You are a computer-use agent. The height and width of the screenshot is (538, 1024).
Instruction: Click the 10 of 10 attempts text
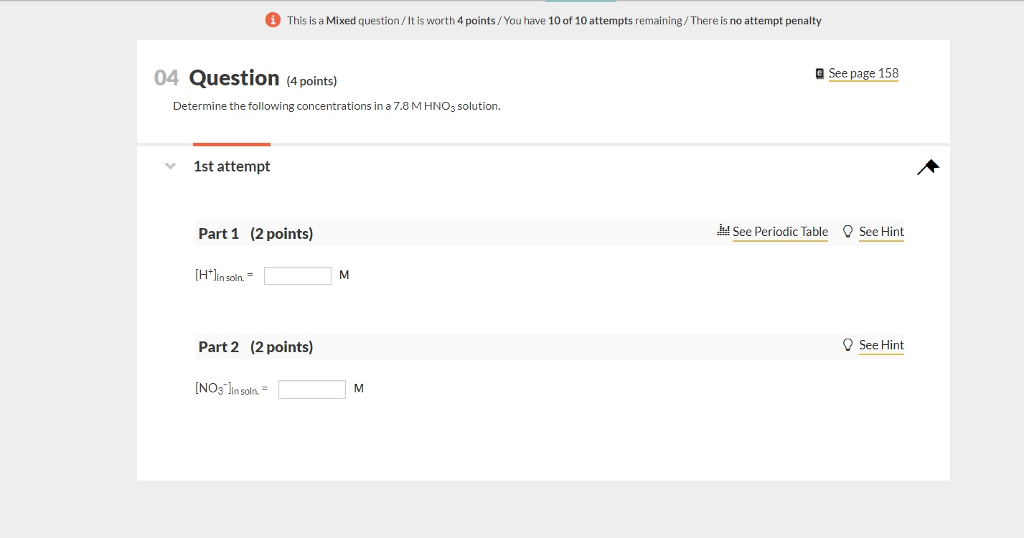pyautogui.click(x=590, y=21)
